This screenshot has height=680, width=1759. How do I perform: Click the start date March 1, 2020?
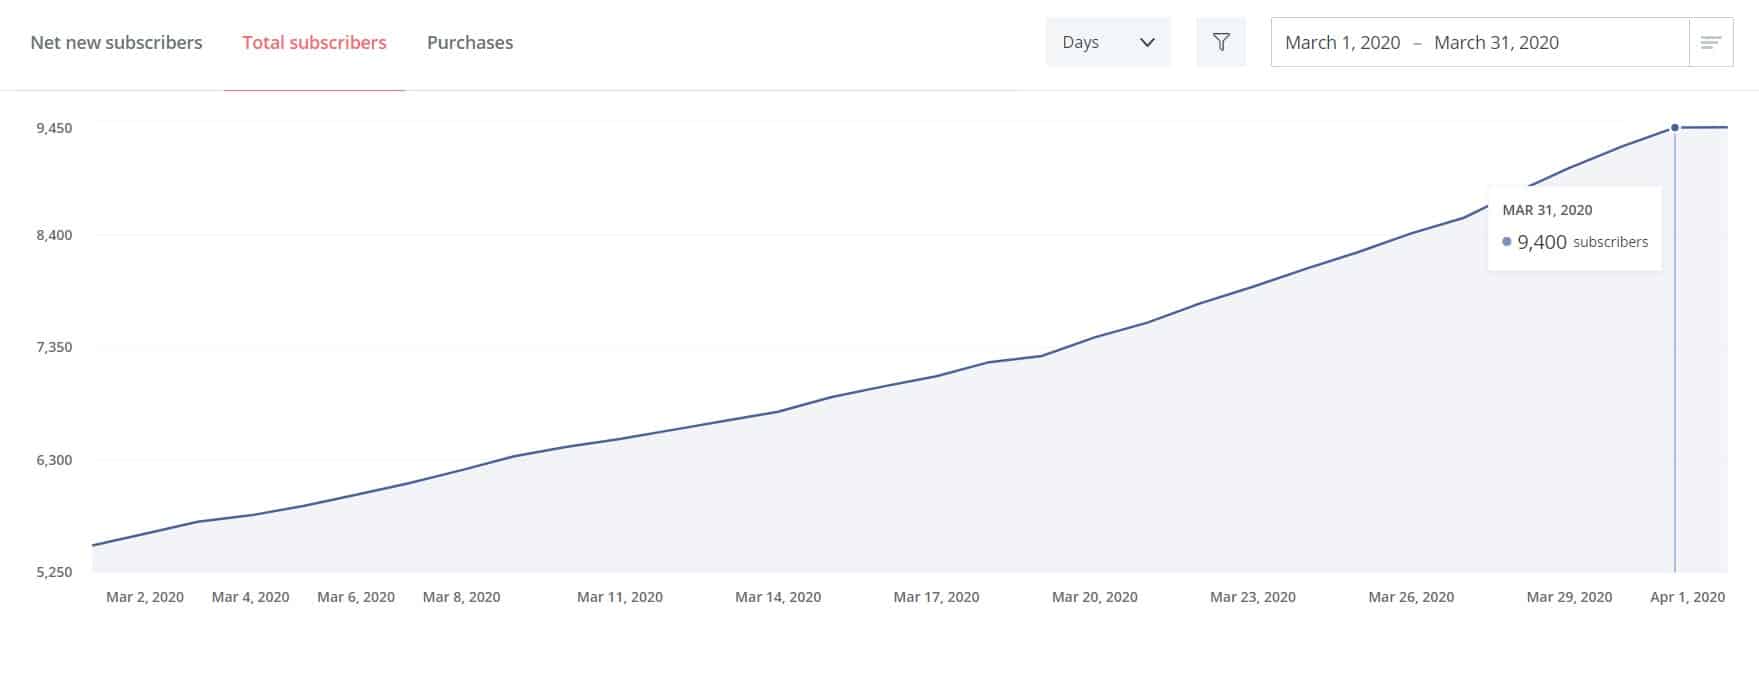coord(1342,42)
